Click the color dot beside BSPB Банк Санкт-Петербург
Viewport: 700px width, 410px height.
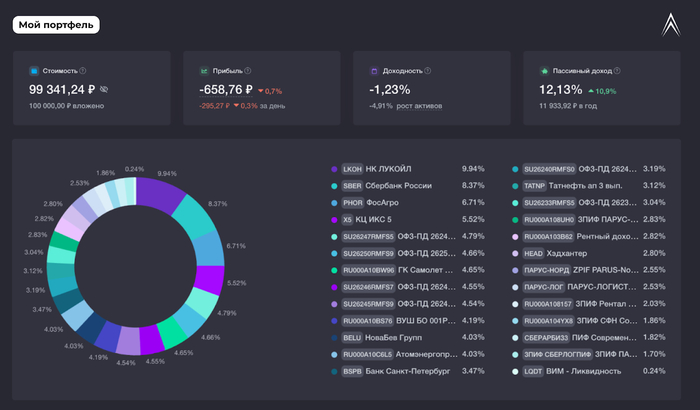point(333,371)
